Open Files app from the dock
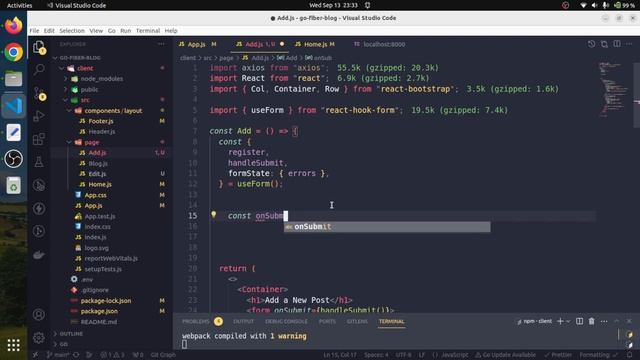 13,79
